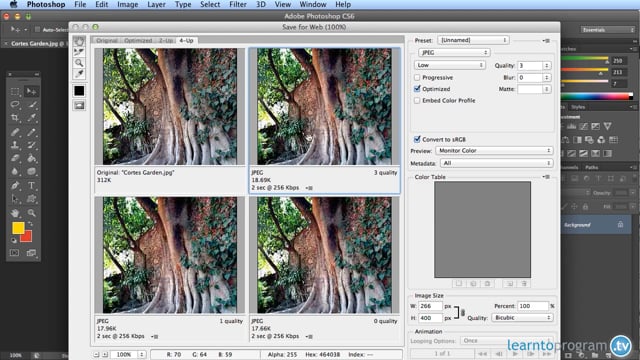640x360 pixels.
Task: Switch to the Optimized tab
Action: coord(138,40)
